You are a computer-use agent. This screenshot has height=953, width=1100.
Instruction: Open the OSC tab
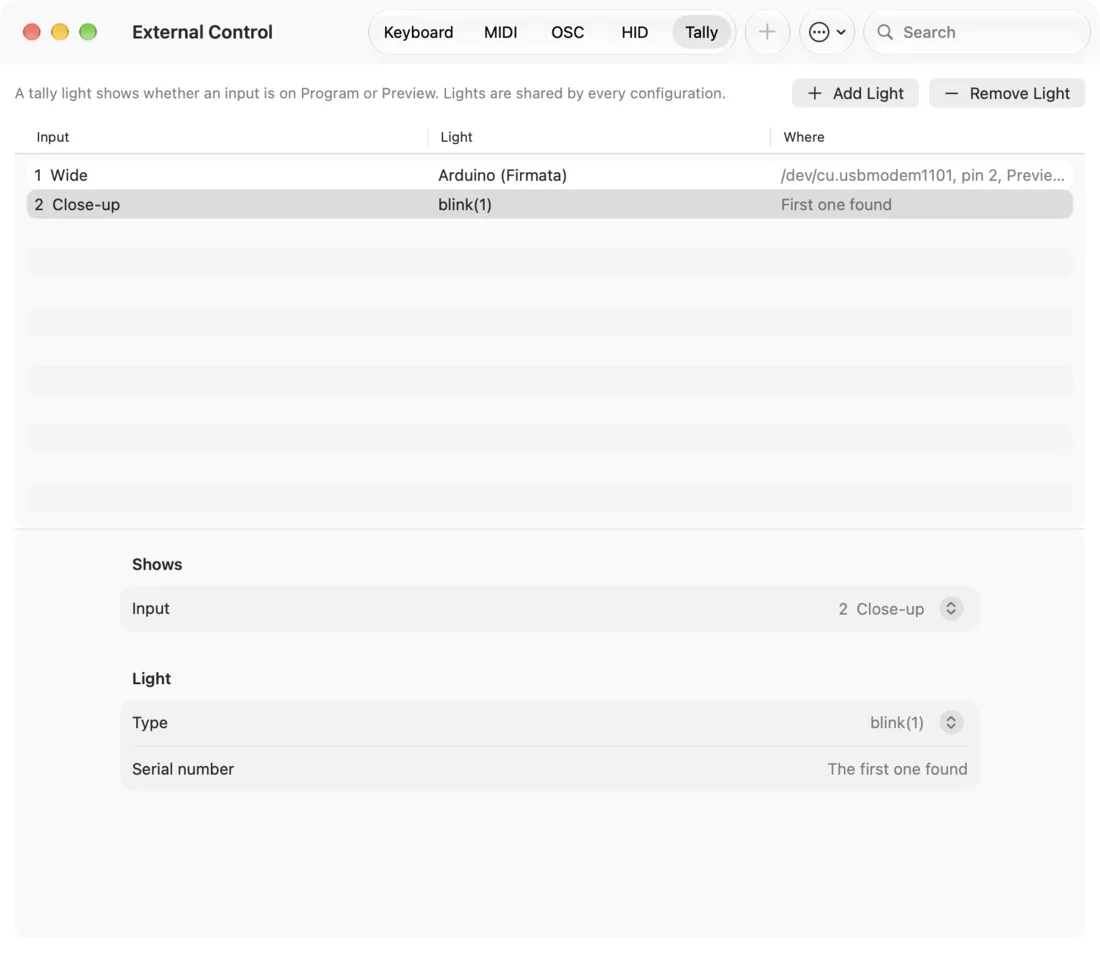(568, 32)
